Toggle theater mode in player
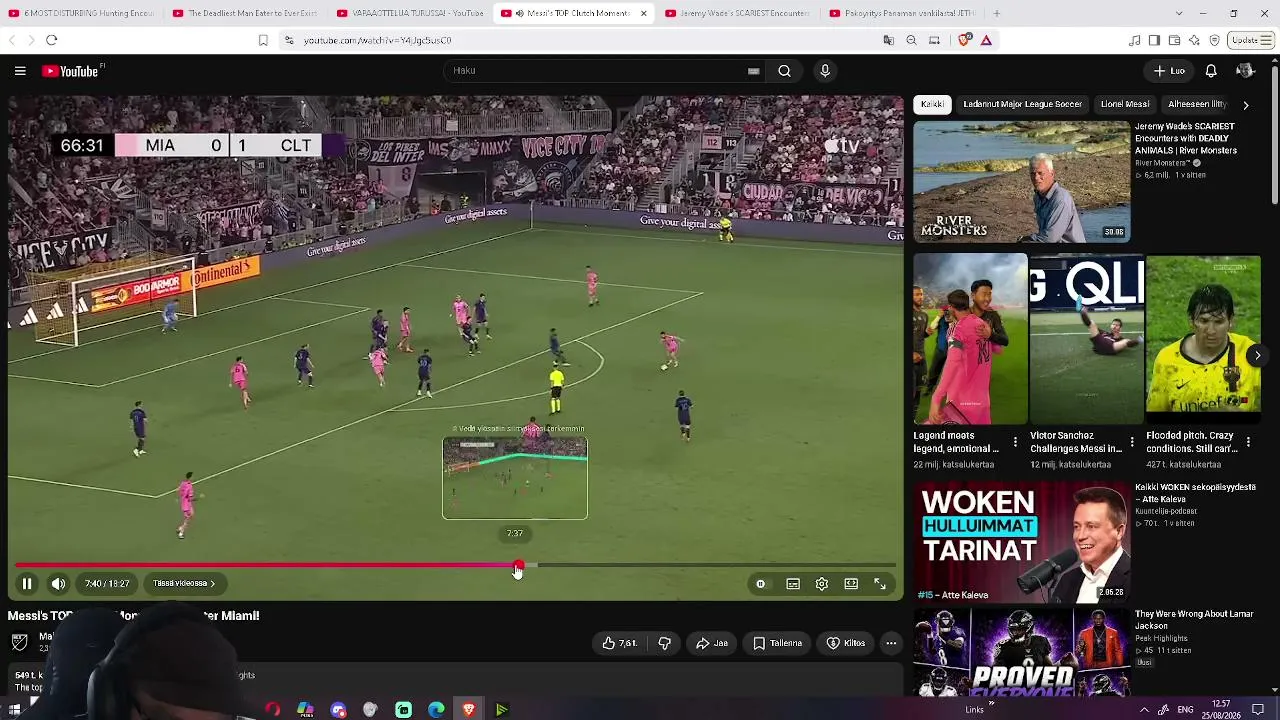 click(x=851, y=584)
